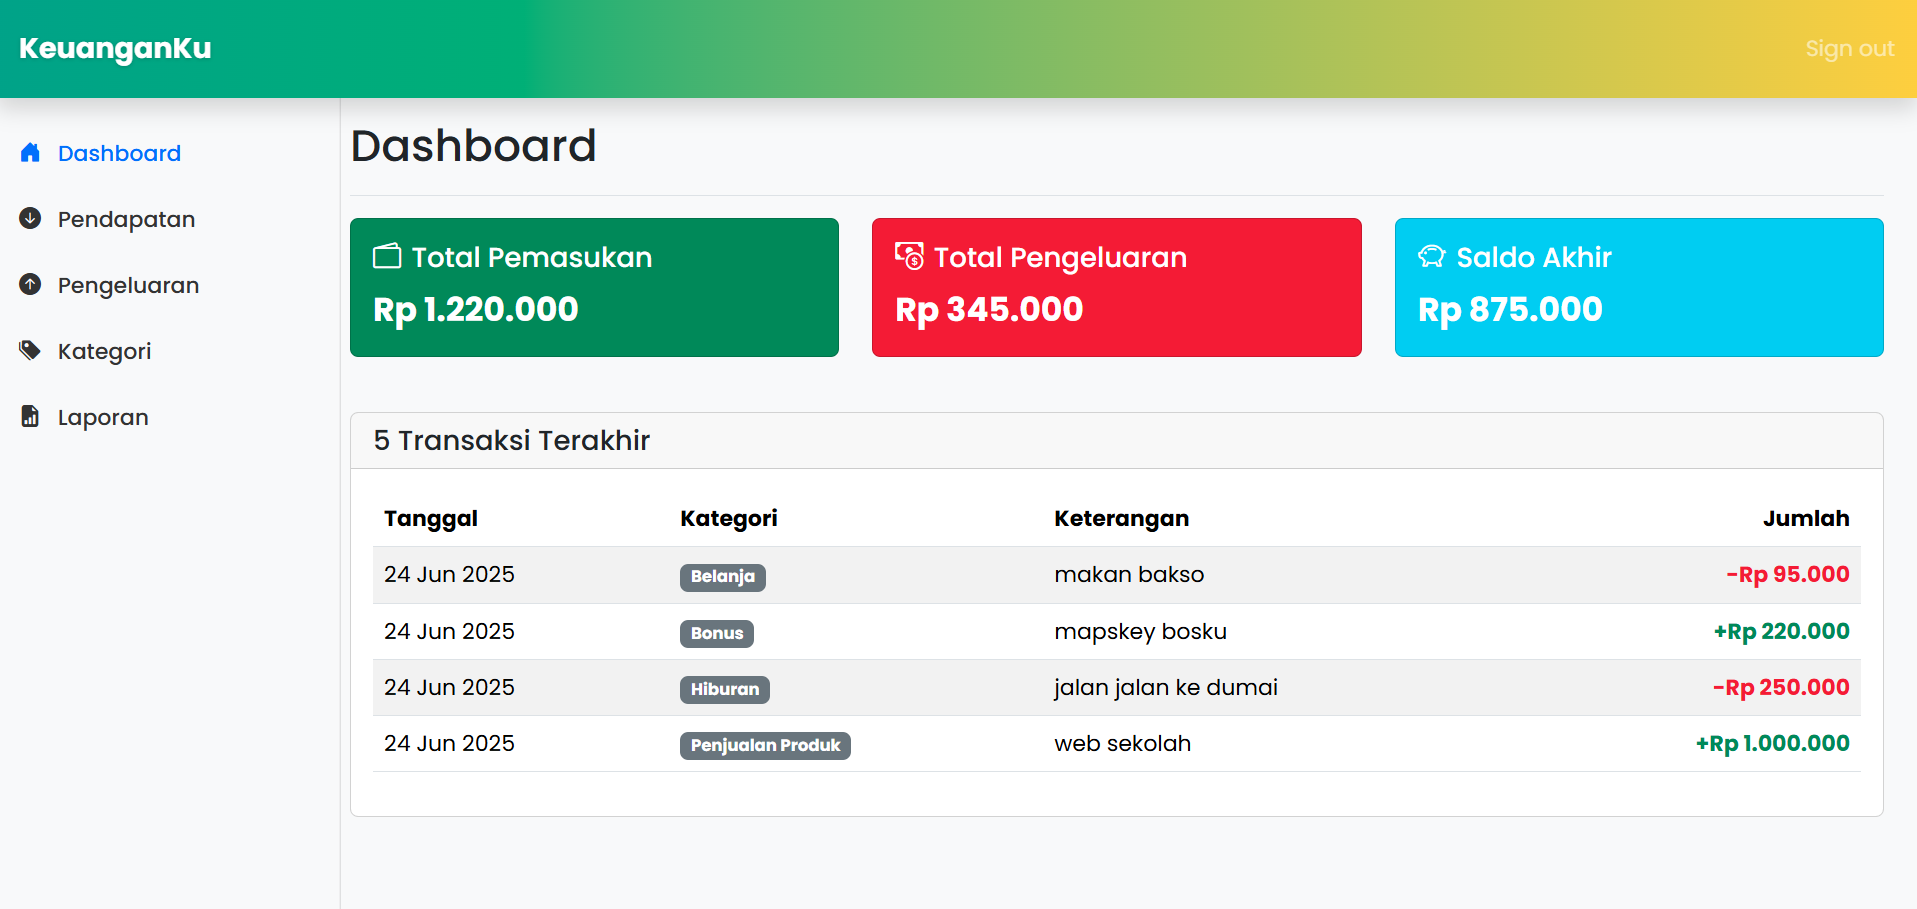This screenshot has width=1917, height=909.
Task: Open the Pendapatan sidebar link
Action: pos(126,219)
